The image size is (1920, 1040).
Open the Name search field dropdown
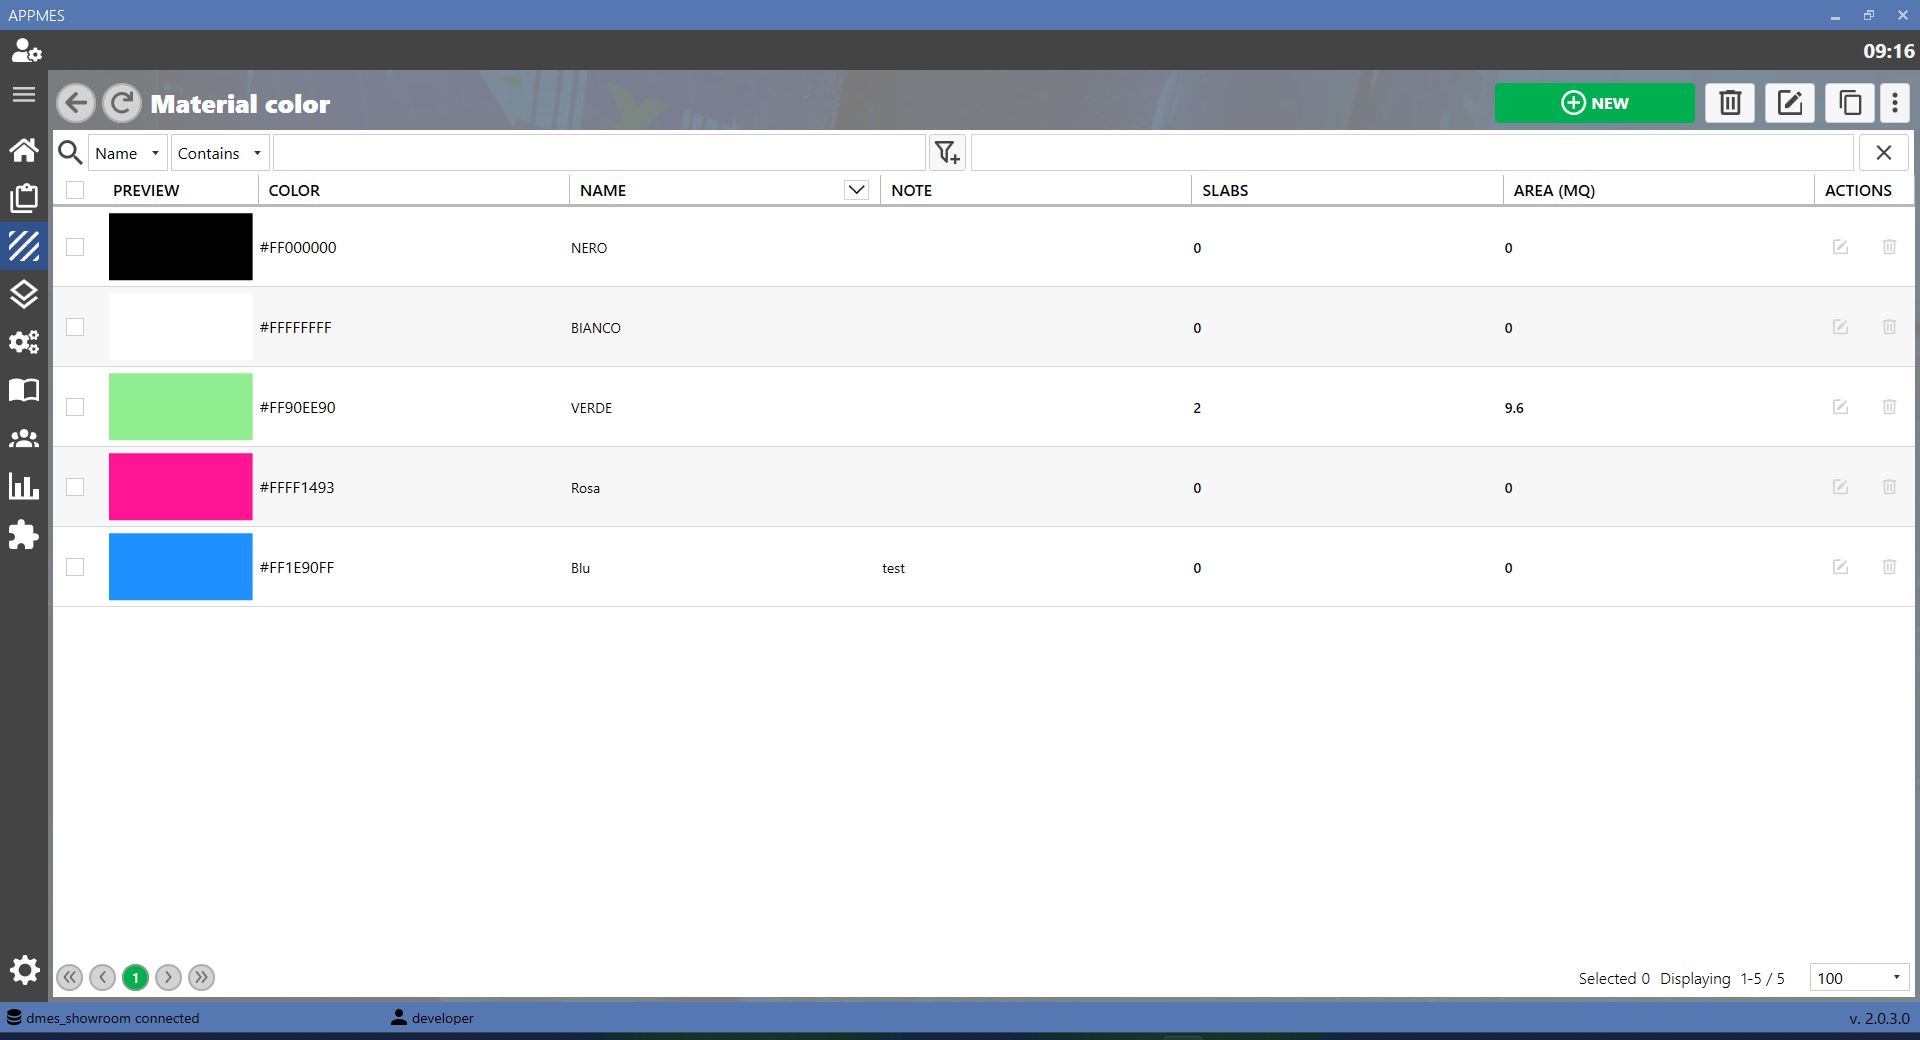(x=128, y=153)
